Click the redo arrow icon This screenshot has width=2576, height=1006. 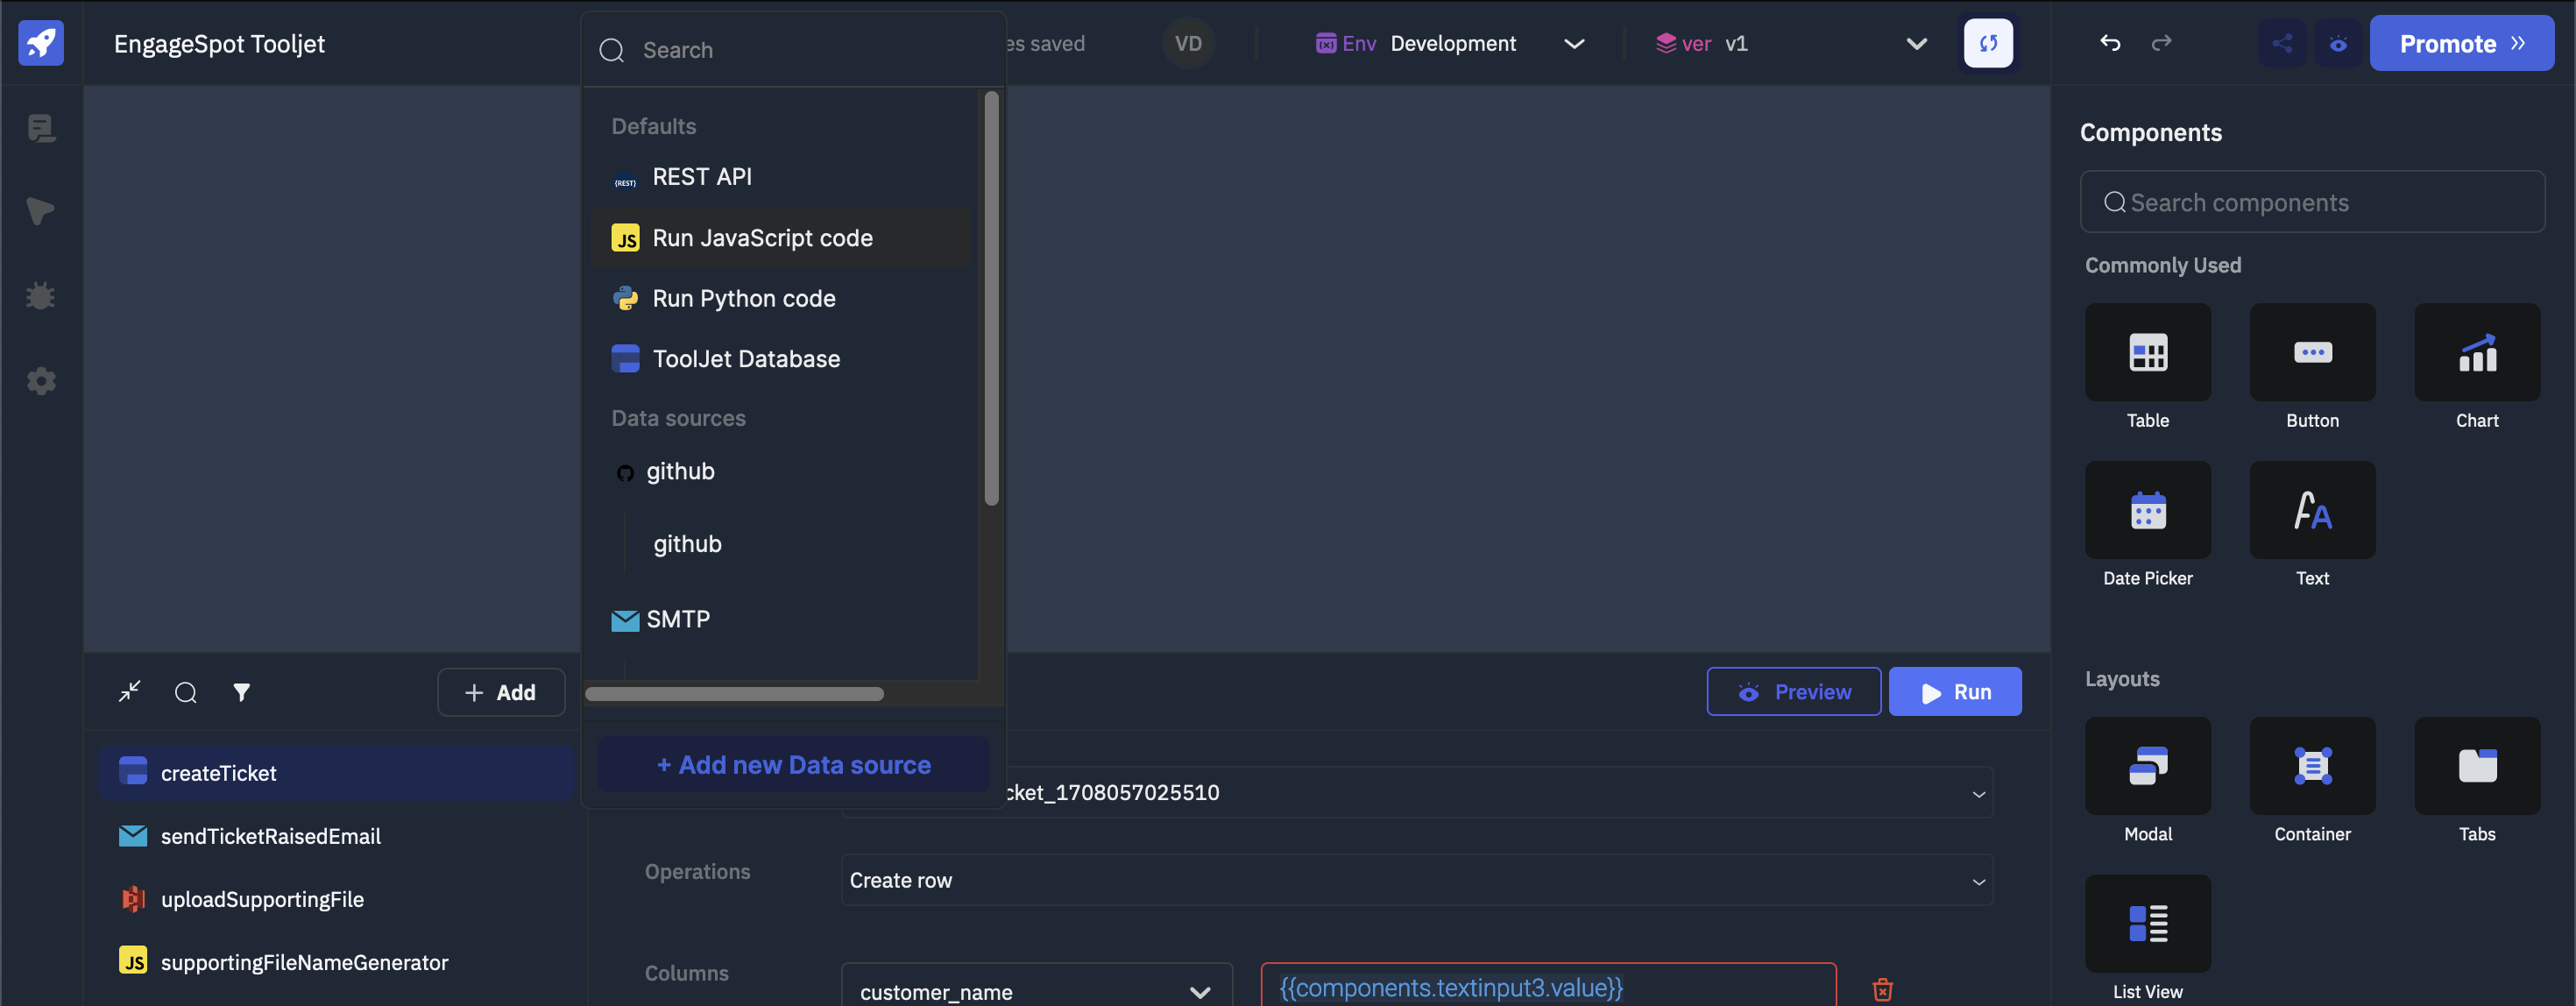pyautogui.click(x=2161, y=43)
